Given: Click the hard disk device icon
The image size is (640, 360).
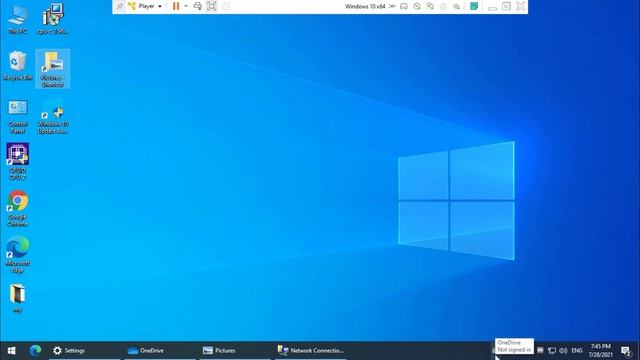Looking at the screenshot, I should (x=404, y=6).
